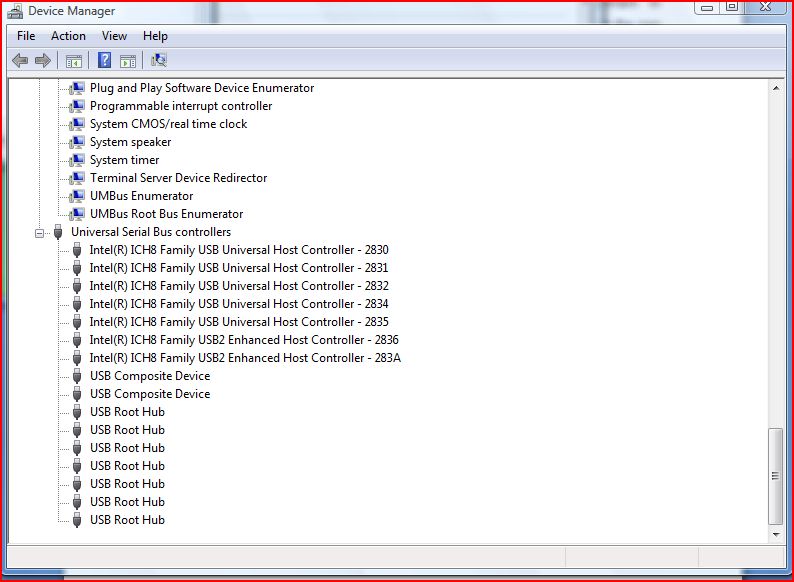Click USB plug icon for controller 2834
794x582 pixels.
pyautogui.click(x=77, y=304)
